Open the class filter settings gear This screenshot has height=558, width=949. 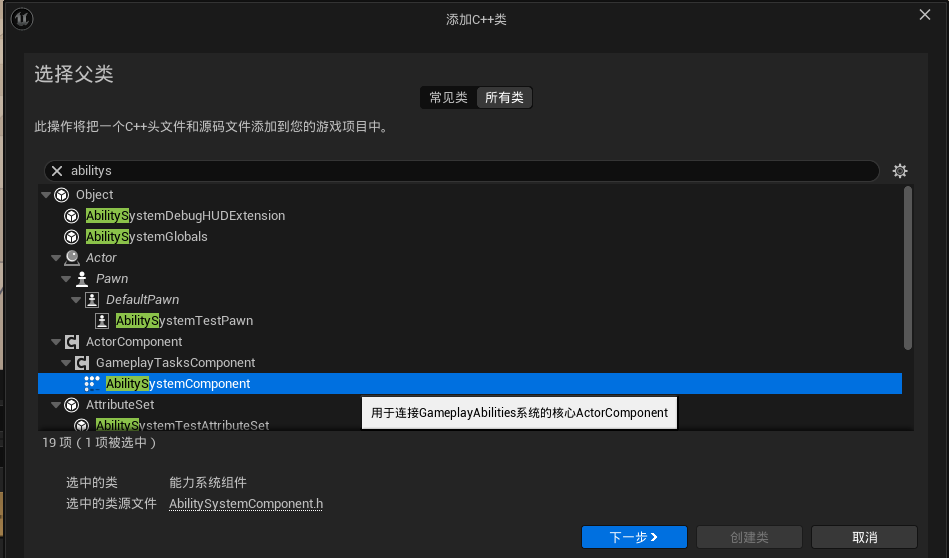tap(900, 171)
